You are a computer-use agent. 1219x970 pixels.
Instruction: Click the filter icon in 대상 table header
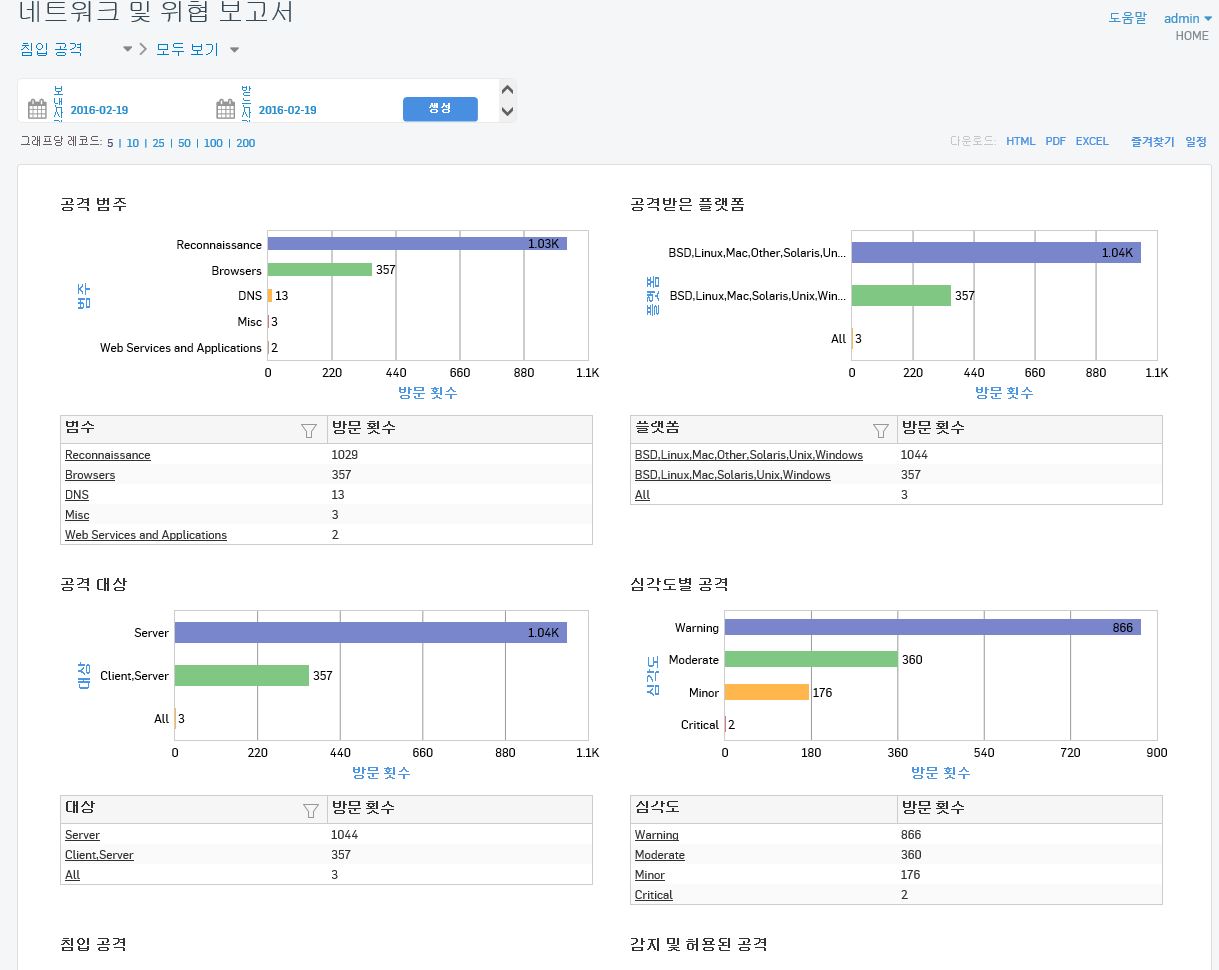(310, 811)
